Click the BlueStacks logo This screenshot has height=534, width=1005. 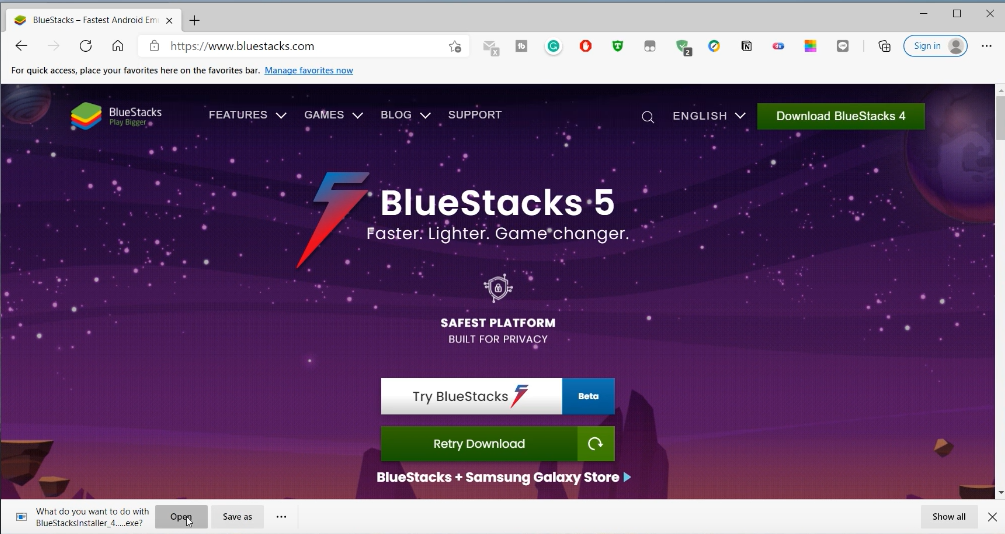[116, 116]
